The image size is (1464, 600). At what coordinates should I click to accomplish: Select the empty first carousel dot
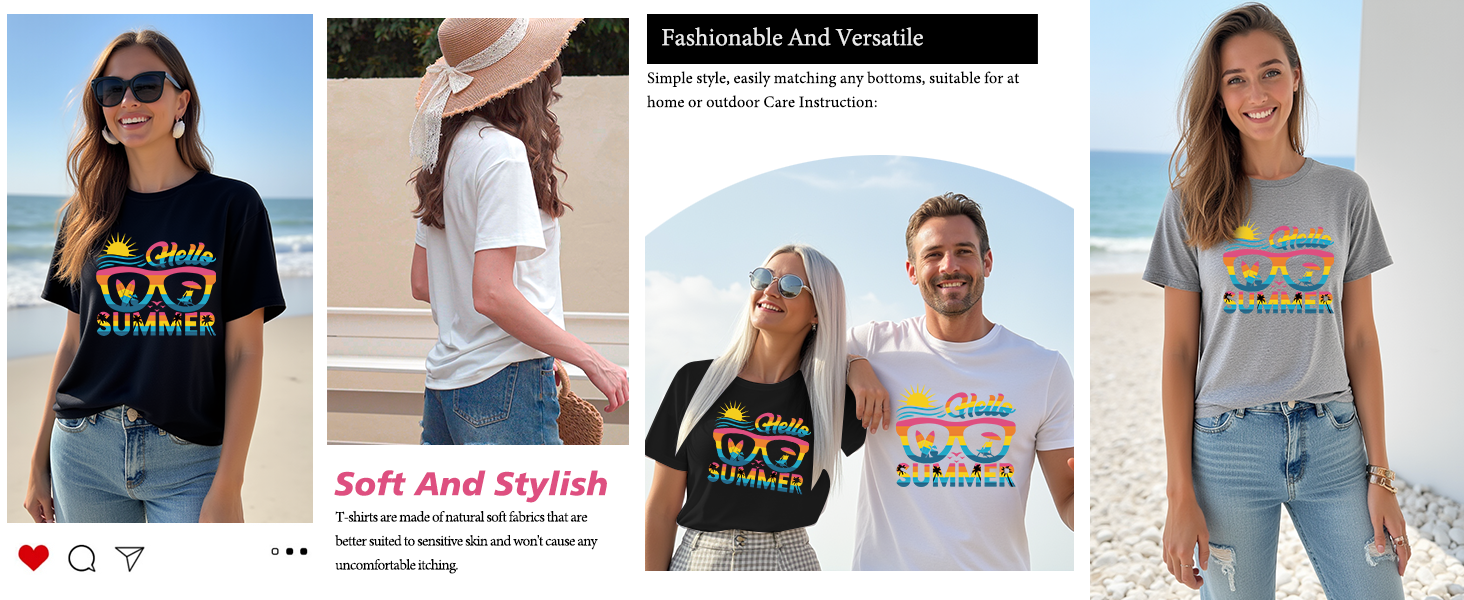click(275, 551)
